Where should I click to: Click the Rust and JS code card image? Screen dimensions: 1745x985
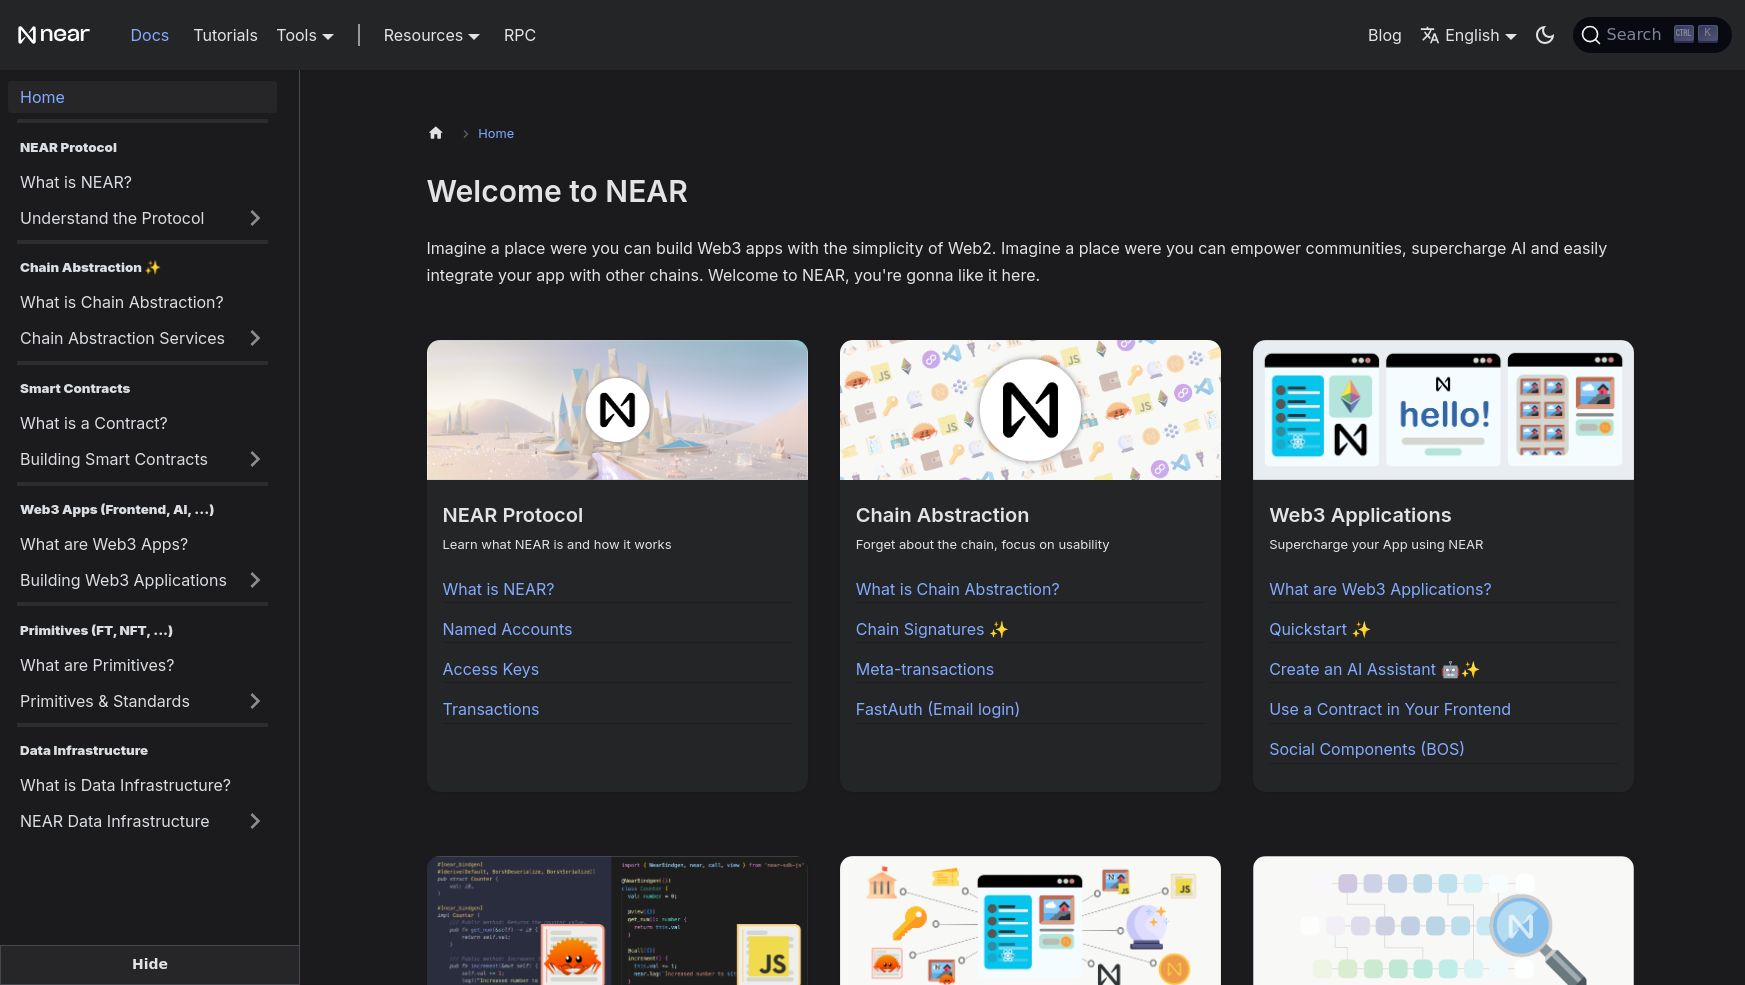(x=617, y=920)
